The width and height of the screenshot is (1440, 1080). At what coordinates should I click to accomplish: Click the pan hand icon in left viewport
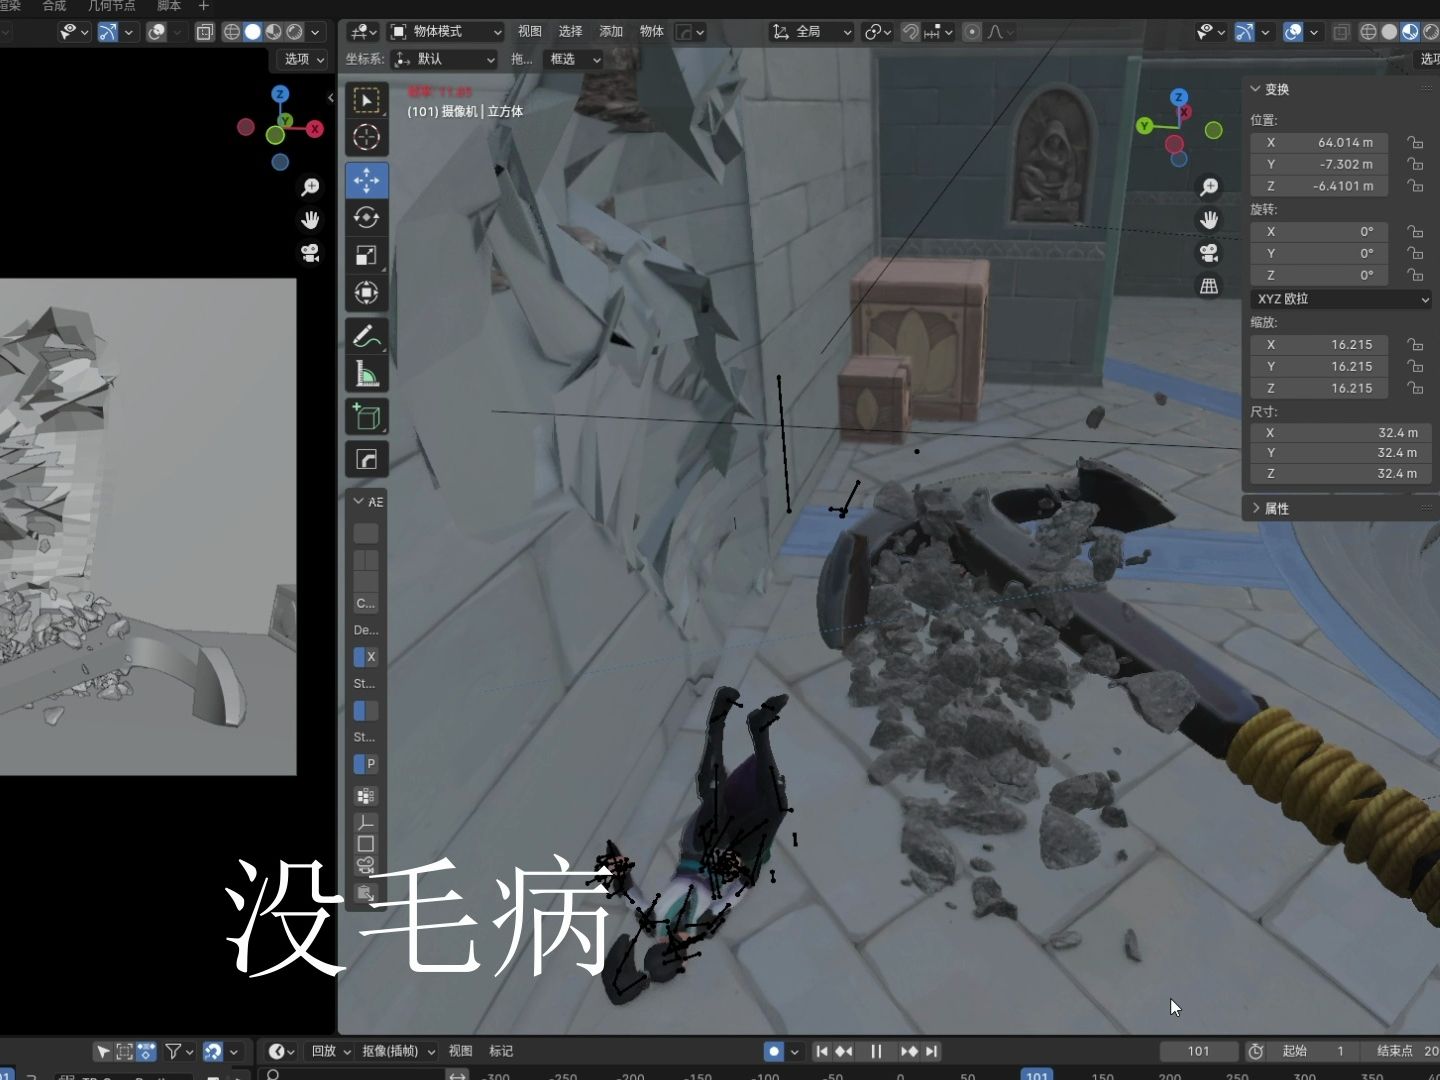click(x=310, y=220)
